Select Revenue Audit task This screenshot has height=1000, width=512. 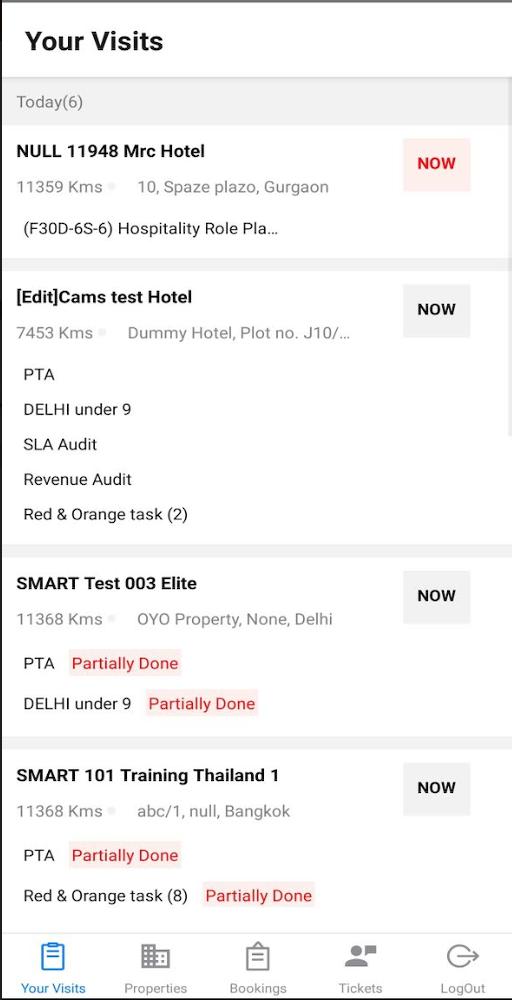tap(77, 480)
